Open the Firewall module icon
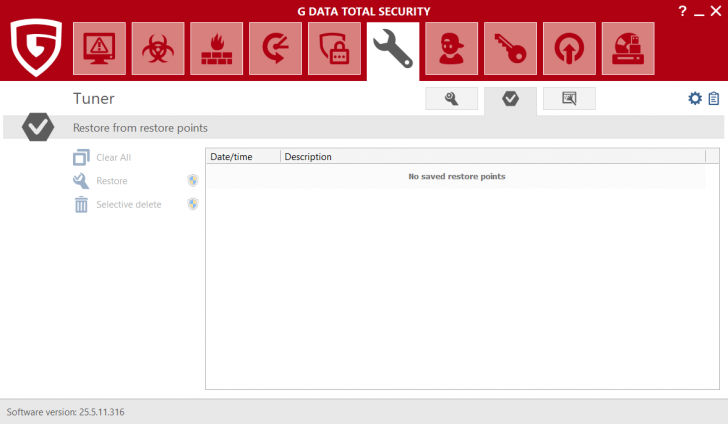This screenshot has width=728, height=424. [x=216, y=48]
